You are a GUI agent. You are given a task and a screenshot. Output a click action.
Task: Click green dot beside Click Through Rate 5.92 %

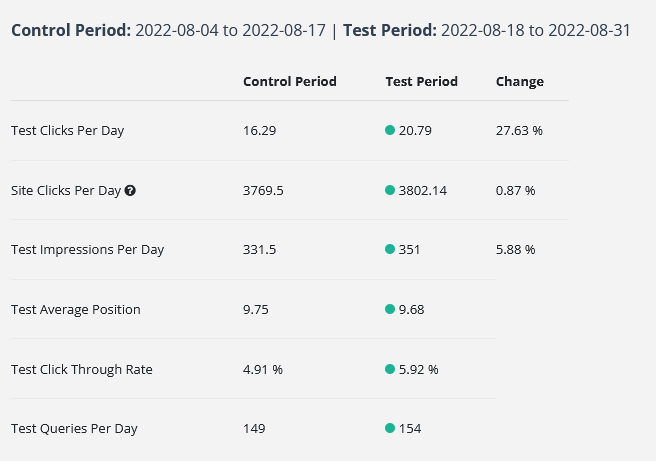point(390,369)
